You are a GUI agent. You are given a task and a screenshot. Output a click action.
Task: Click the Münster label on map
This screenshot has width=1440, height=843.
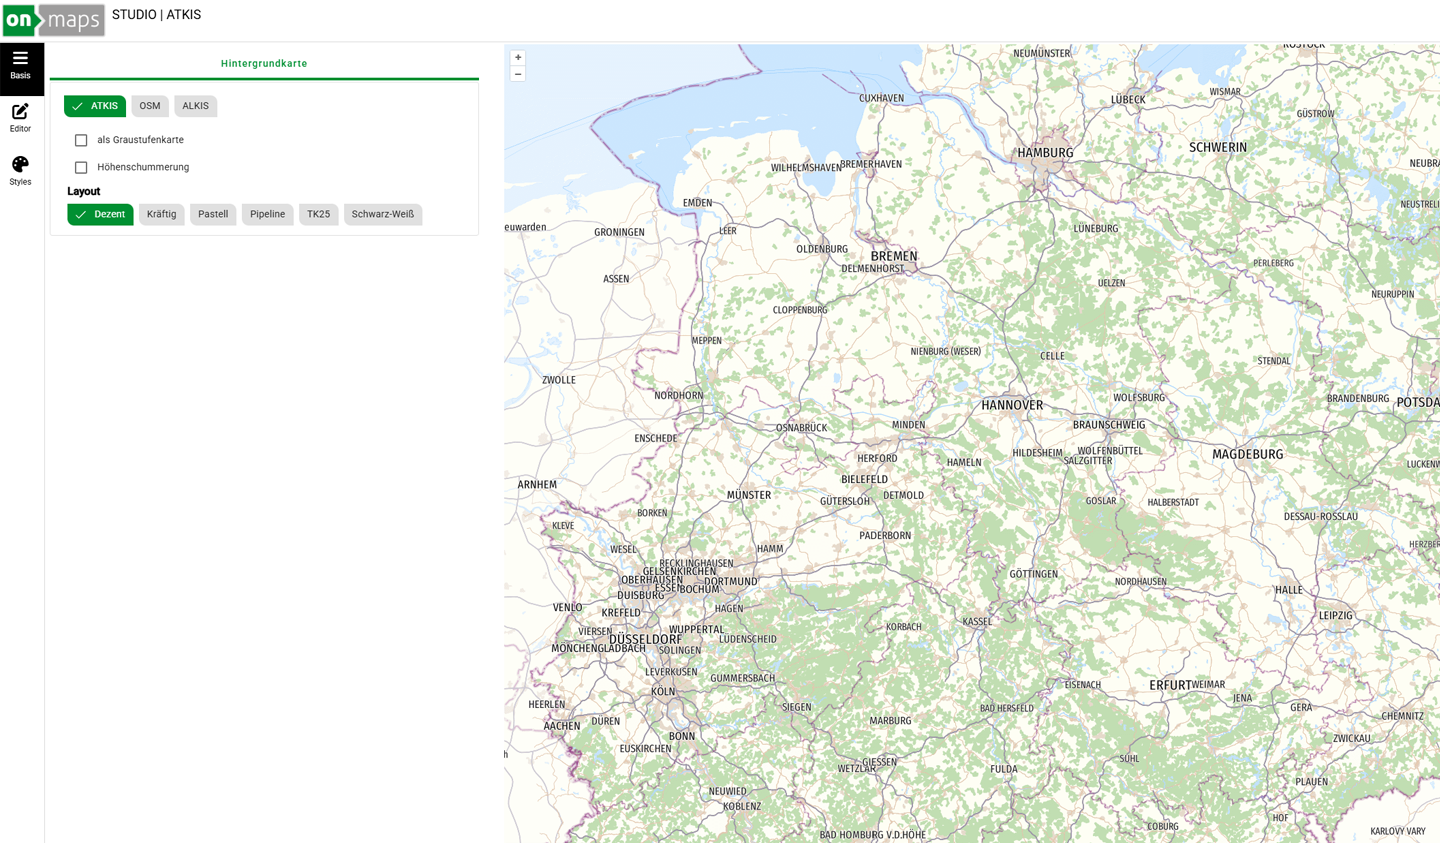coord(749,495)
